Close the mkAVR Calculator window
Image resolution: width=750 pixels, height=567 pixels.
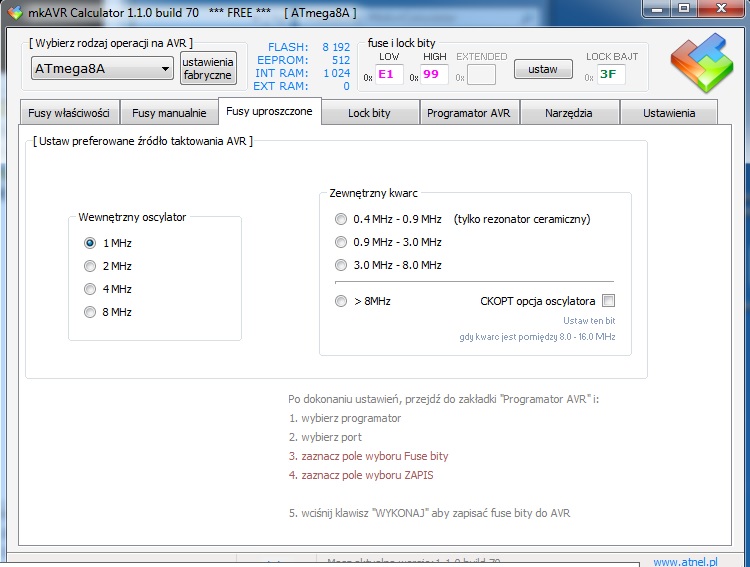(721, 9)
